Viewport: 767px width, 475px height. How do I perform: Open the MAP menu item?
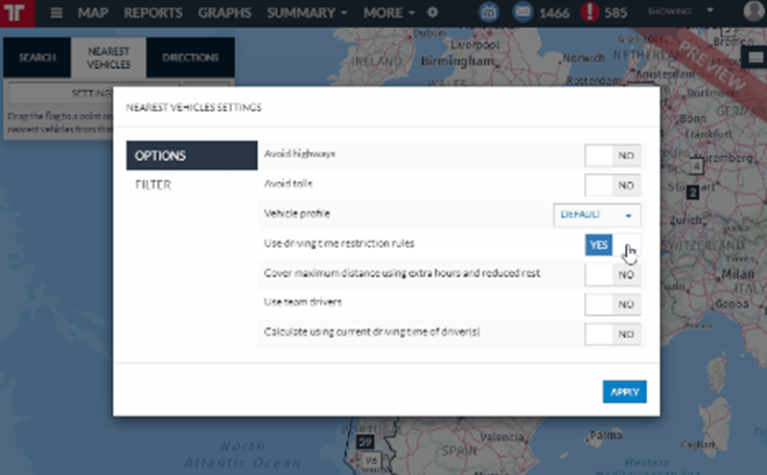[x=93, y=13]
